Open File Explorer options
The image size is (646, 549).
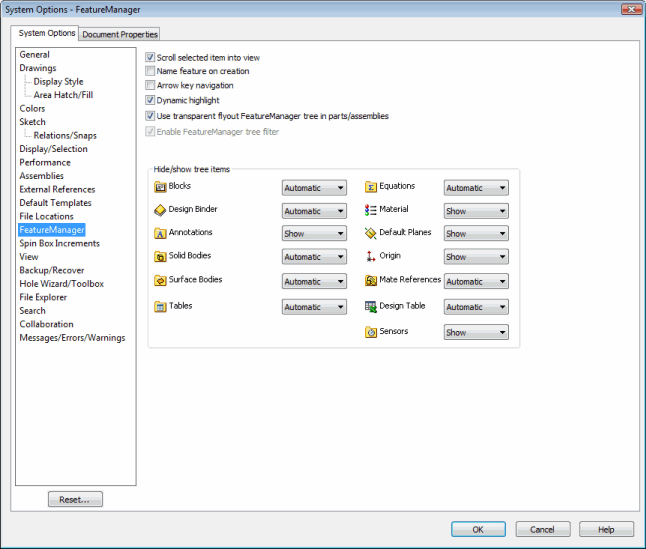[x=43, y=297]
